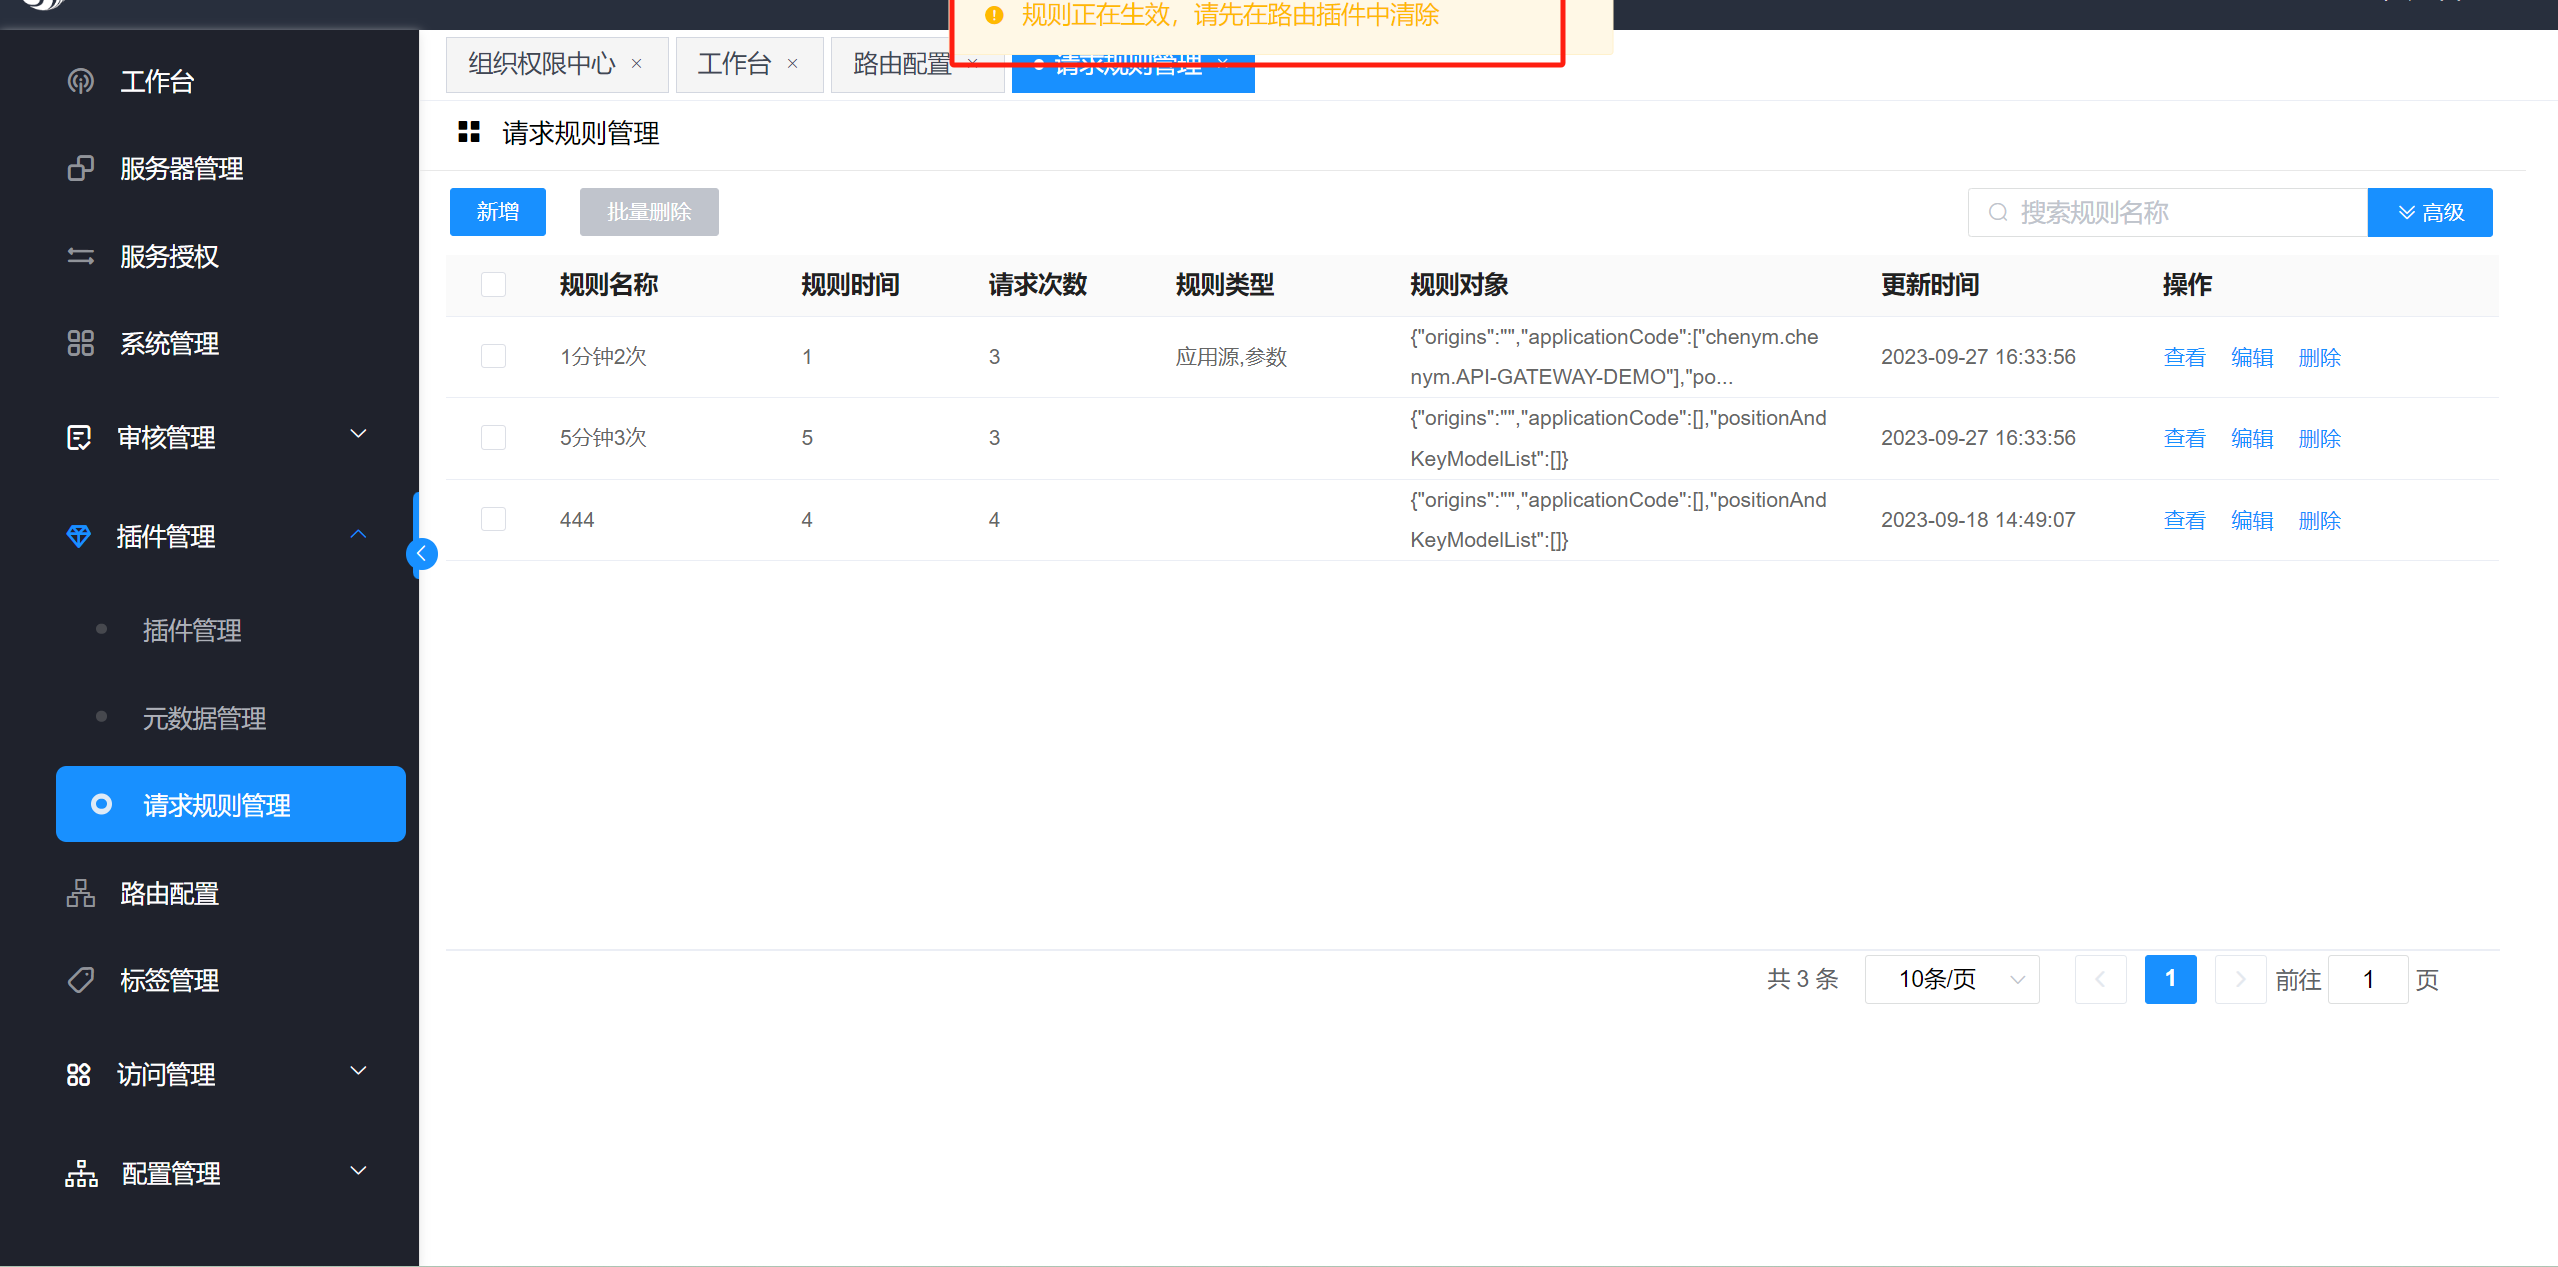
Task: Click the 规则名称 column header
Action: pyautogui.click(x=608, y=285)
